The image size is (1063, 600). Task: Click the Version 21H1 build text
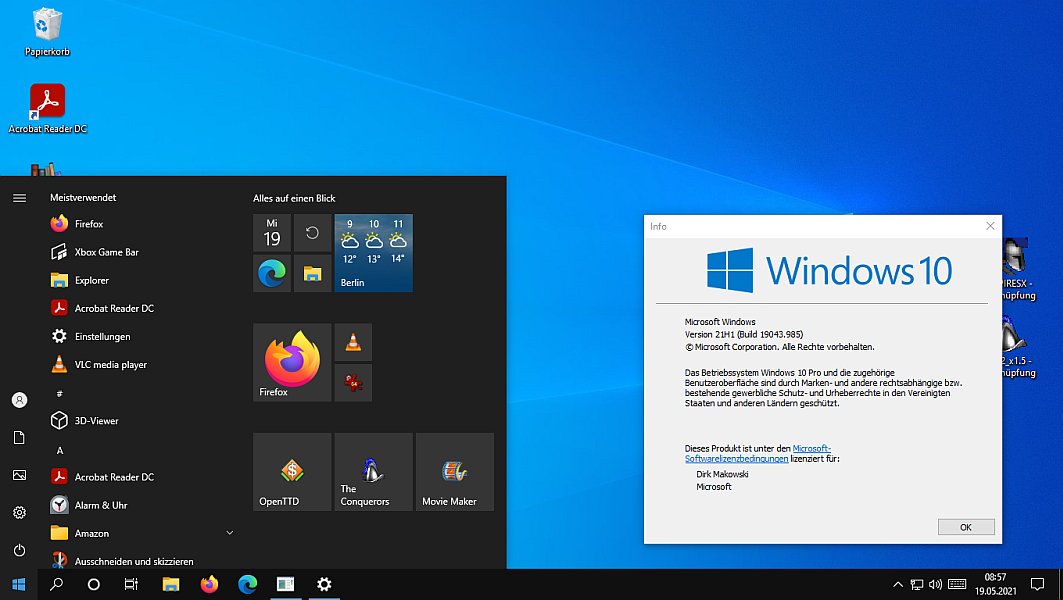click(744, 334)
